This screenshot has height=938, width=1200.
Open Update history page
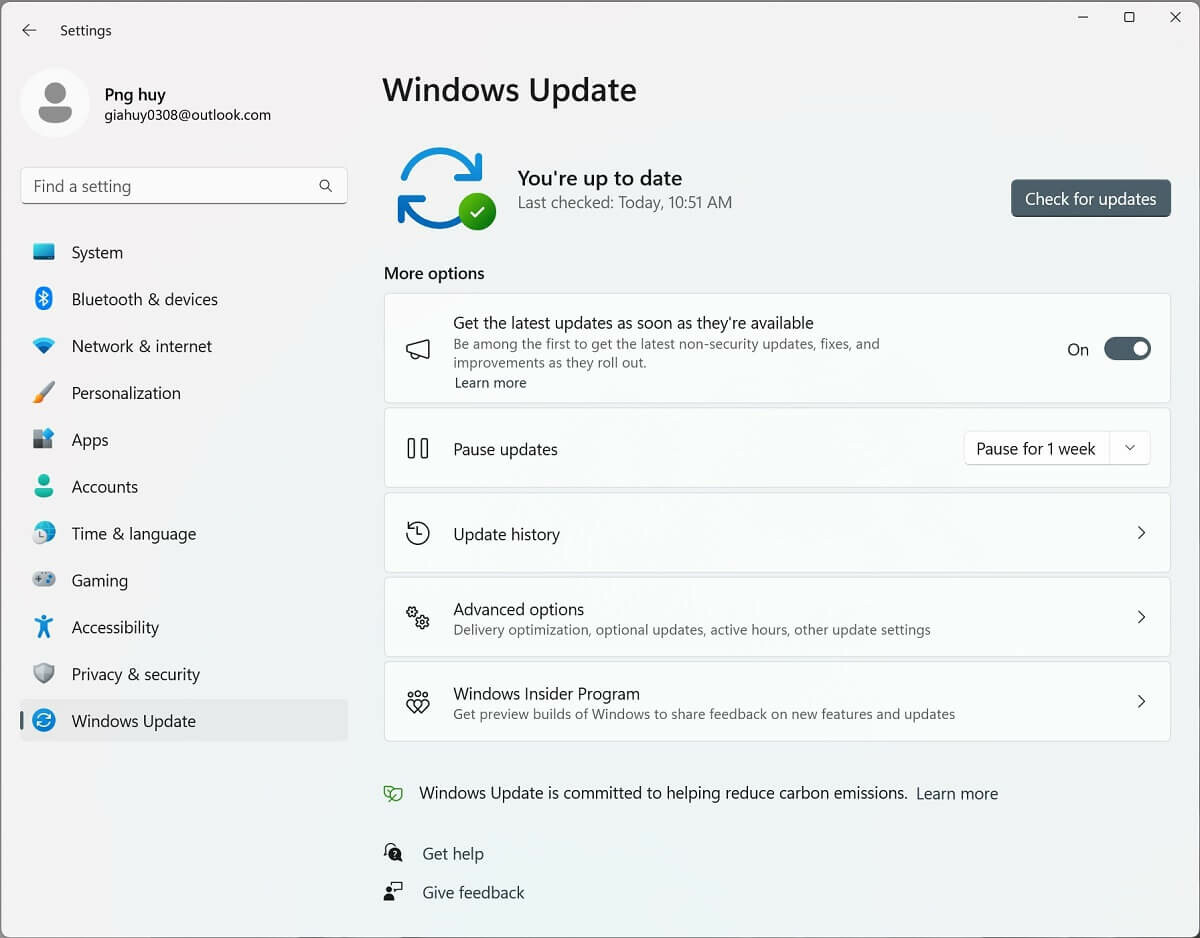[x=1141, y=533]
